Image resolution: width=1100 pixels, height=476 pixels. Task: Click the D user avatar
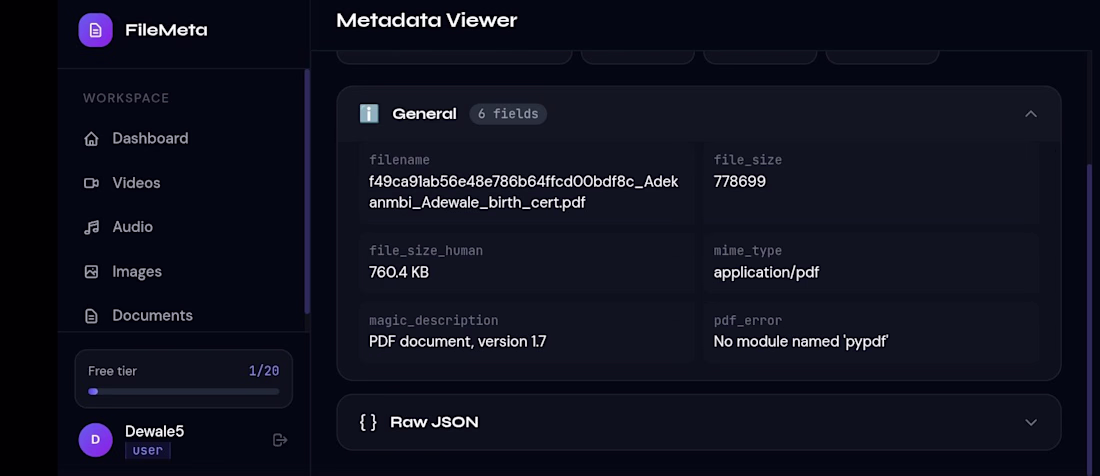click(96, 440)
